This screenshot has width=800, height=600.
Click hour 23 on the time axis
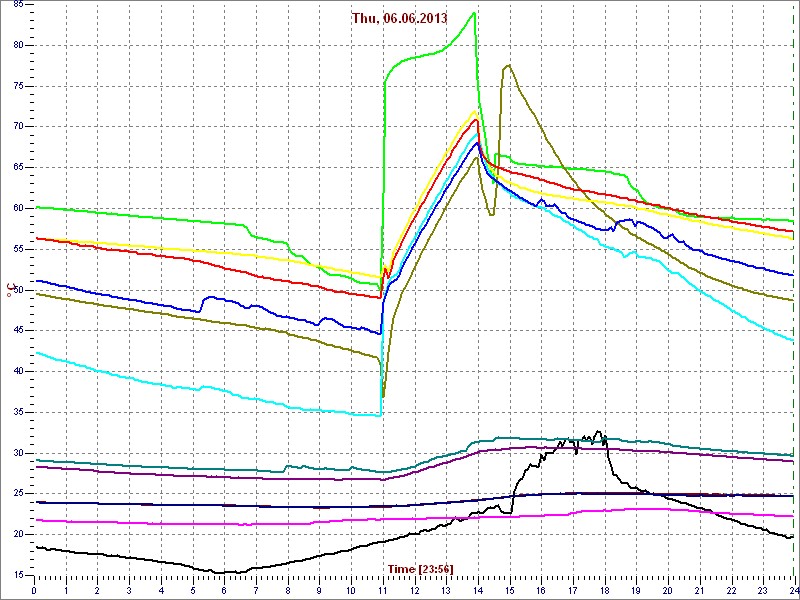click(x=763, y=589)
